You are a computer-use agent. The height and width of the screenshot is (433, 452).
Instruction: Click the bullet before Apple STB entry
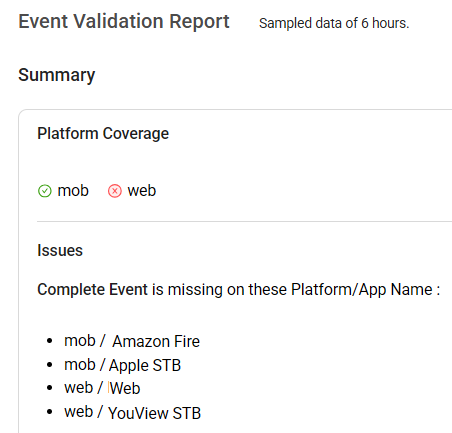(50, 365)
